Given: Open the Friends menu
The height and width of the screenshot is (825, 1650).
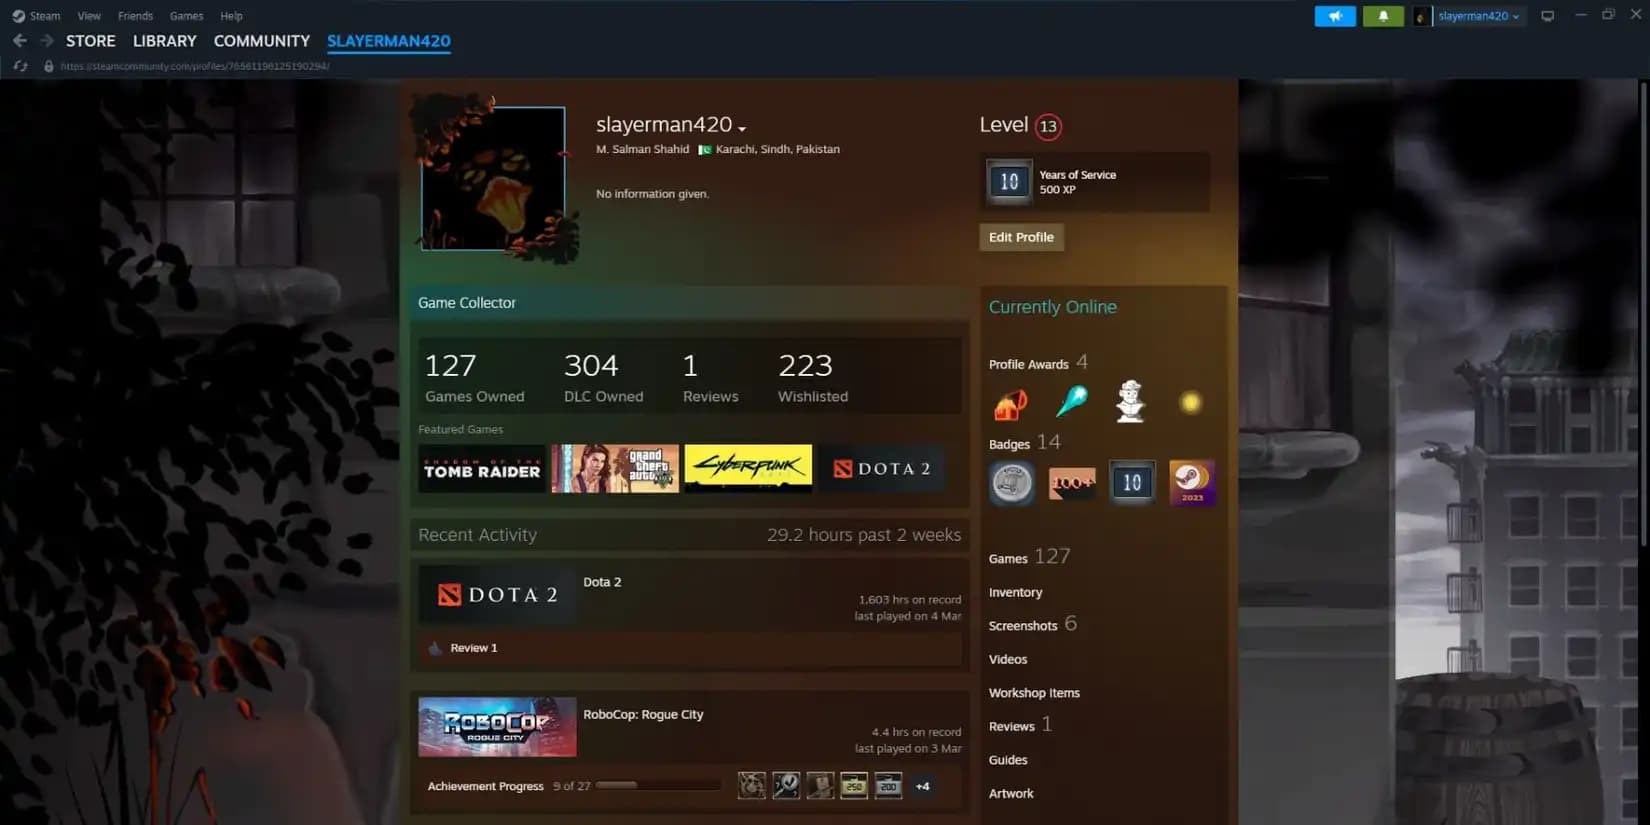Looking at the screenshot, I should [135, 16].
